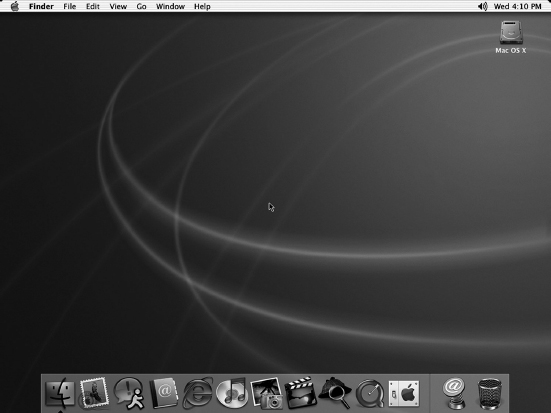Click the Mac.com spring icon
Viewport: 551px width, 413px height.
click(x=454, y=393)
